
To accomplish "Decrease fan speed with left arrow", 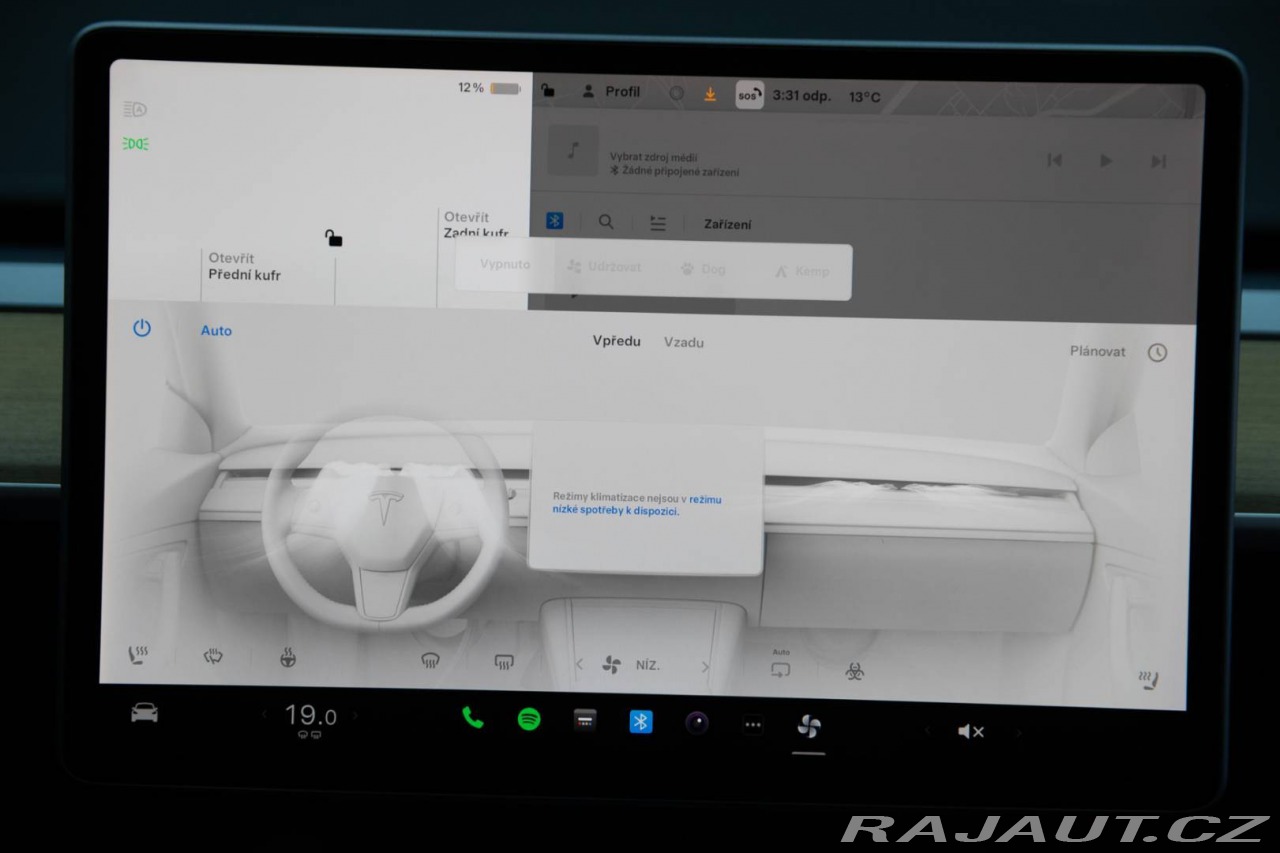I will coord(578,664).
